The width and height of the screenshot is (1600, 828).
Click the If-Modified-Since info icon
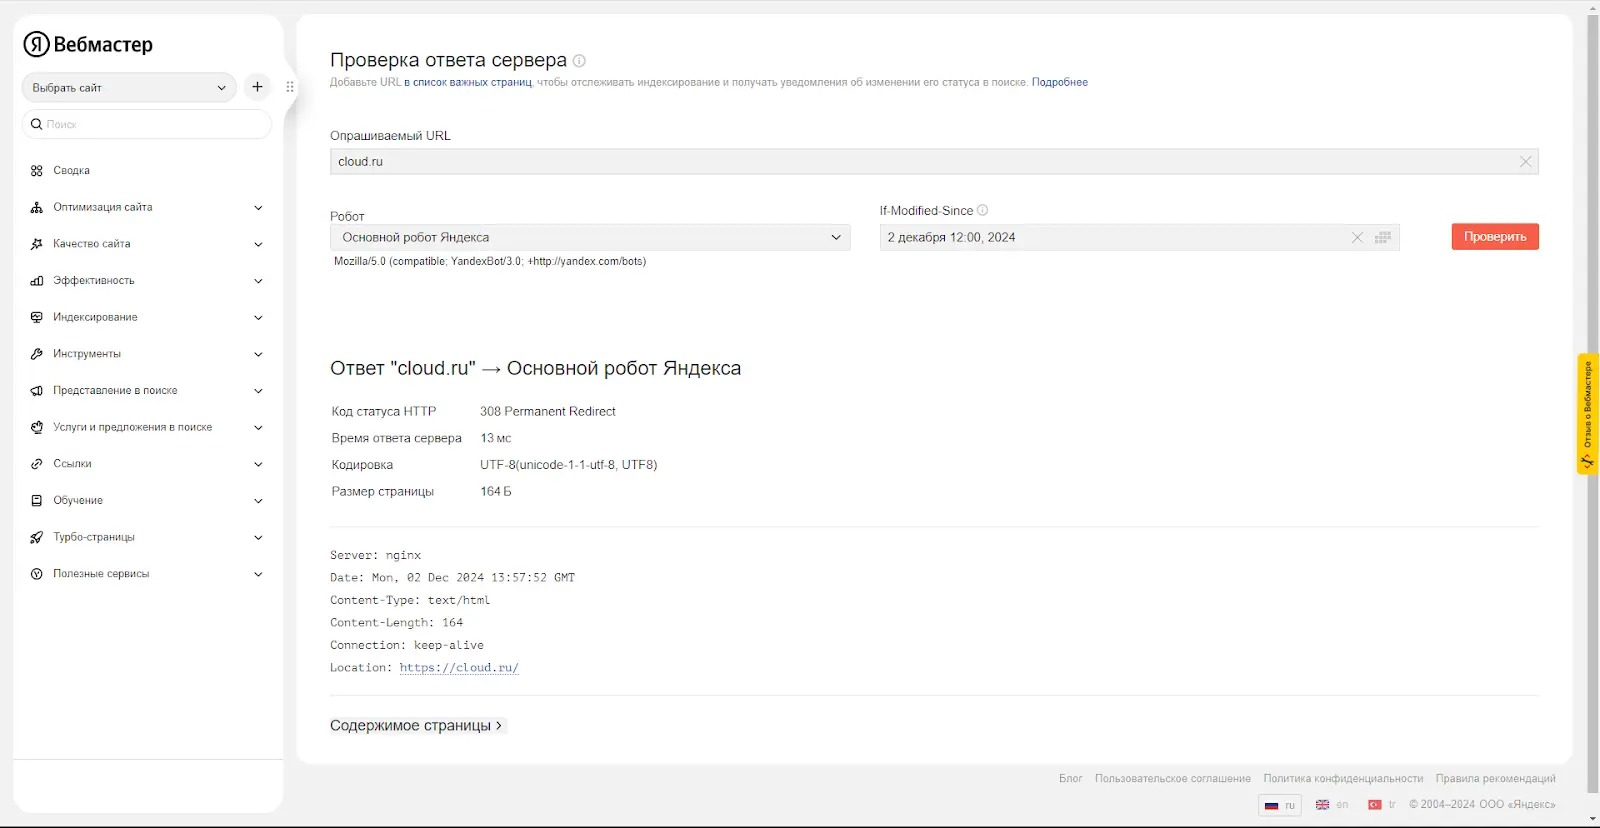982,210
